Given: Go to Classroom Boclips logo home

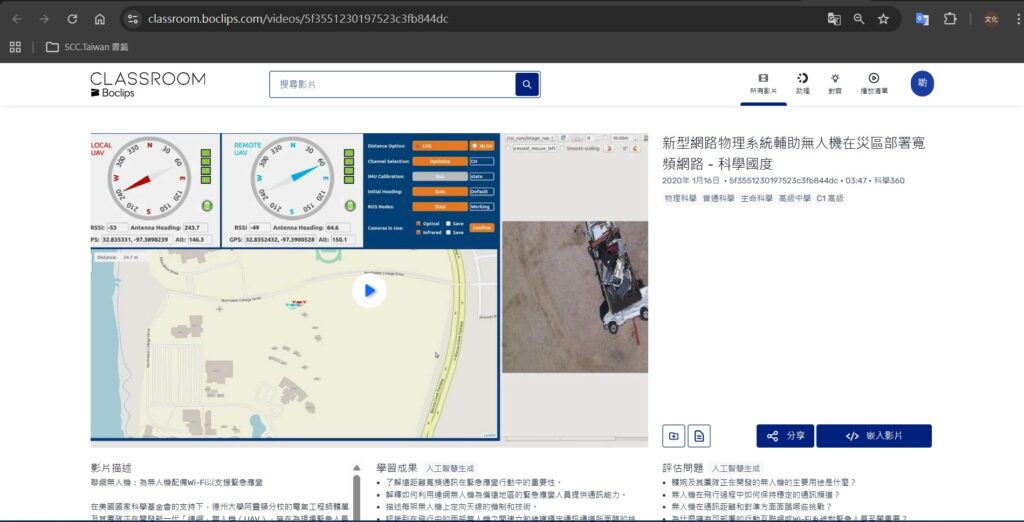Looking at the screenshot, I should click(x=147, y=84).
